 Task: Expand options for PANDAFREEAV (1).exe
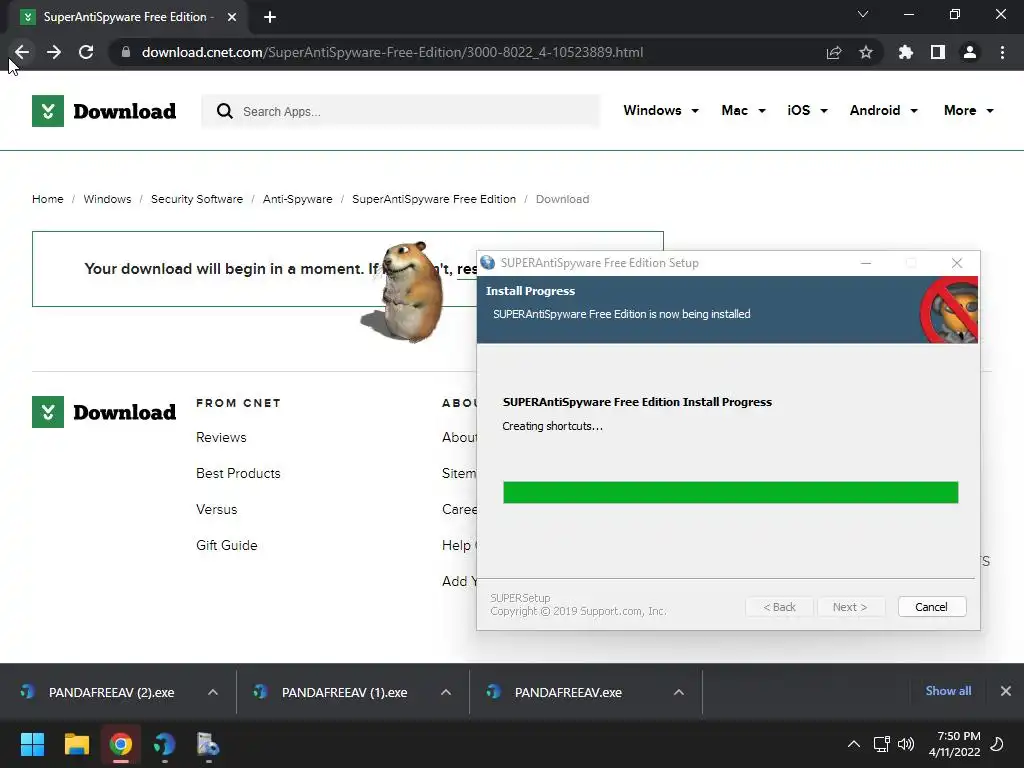[446, 692]
